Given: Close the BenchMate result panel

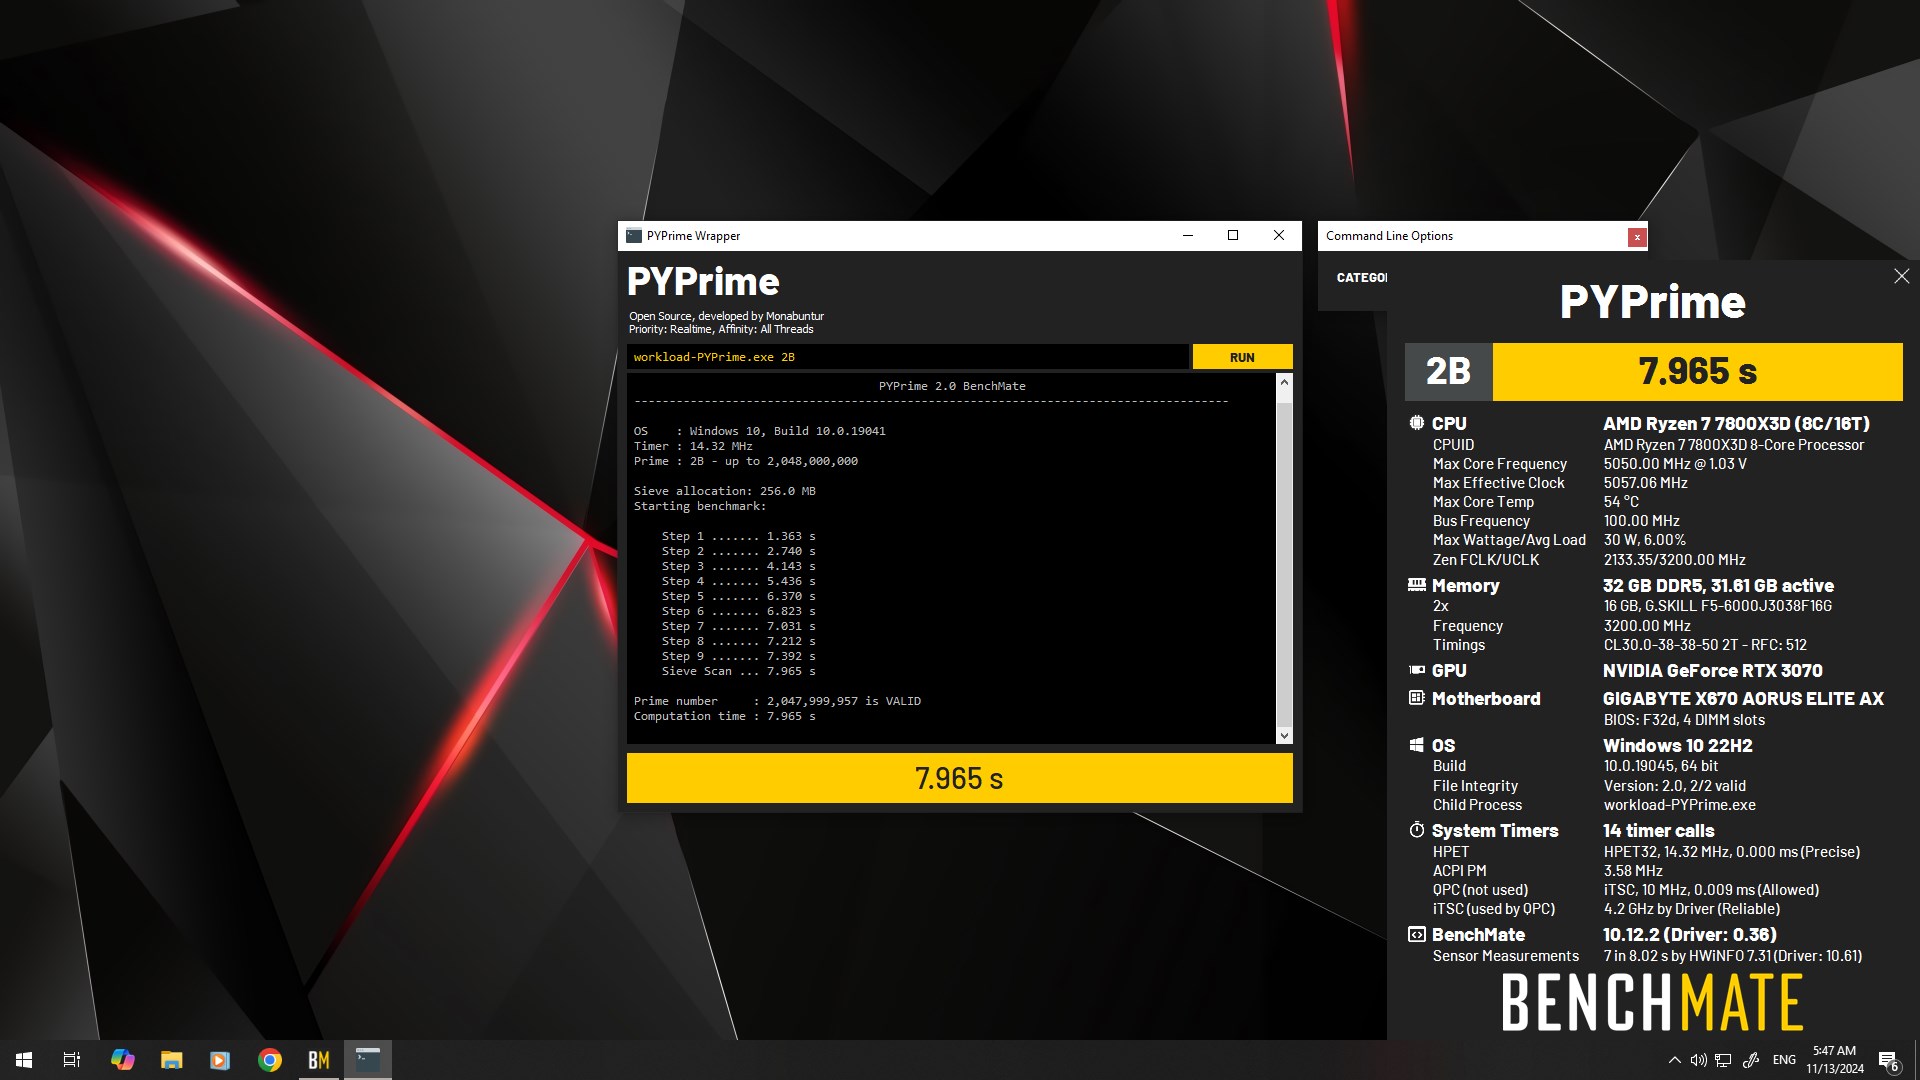Looking at the screenshot, I should [x=1901, y=276].
